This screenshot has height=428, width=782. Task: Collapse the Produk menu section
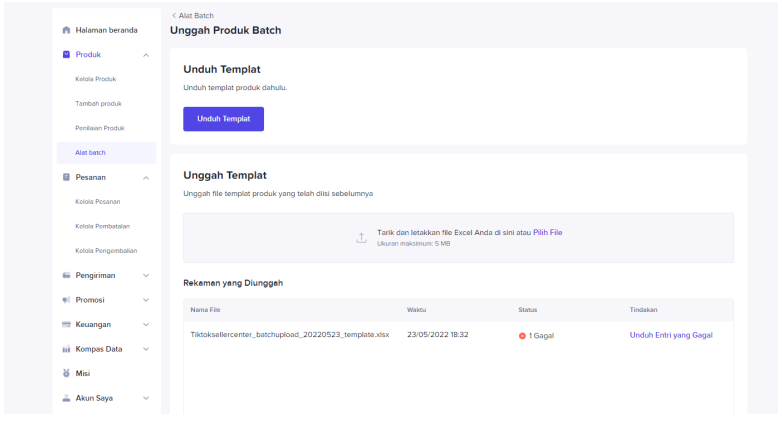pyautogui.click(x=146, y=55)
